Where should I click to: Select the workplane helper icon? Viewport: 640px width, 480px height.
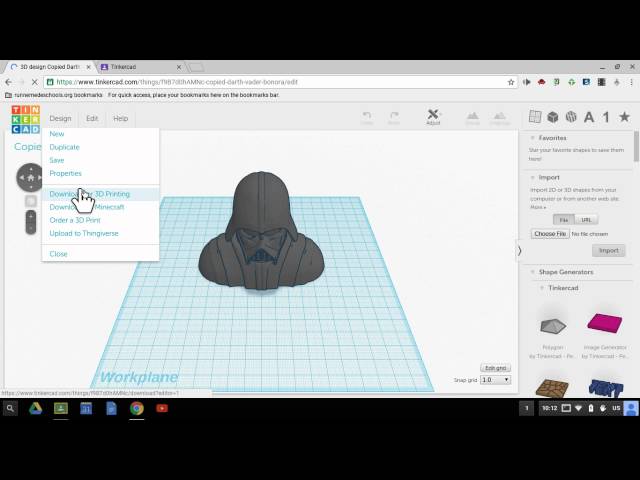click(535, 117)
